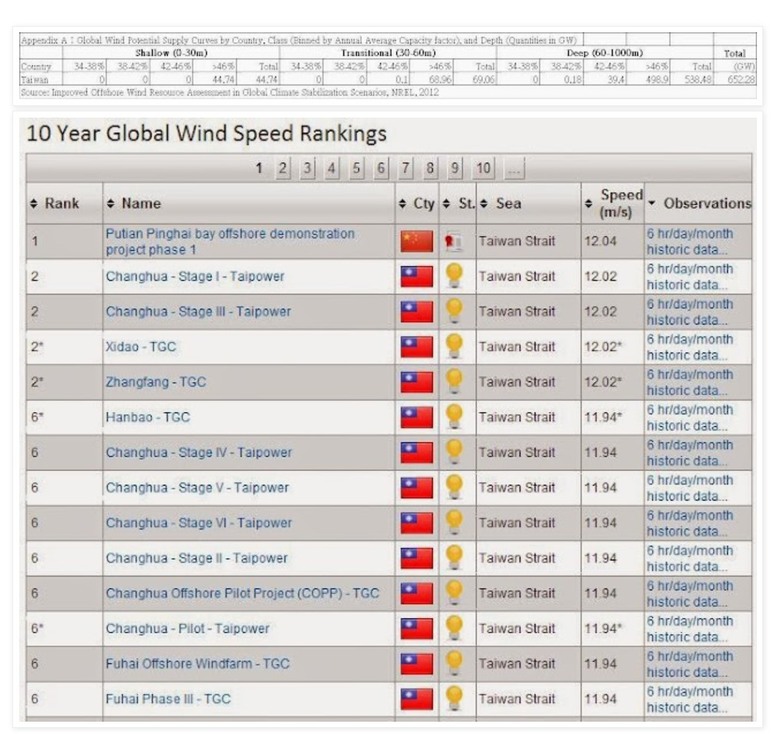Click the status icon in Putian Pinghai row

[454, 242]
